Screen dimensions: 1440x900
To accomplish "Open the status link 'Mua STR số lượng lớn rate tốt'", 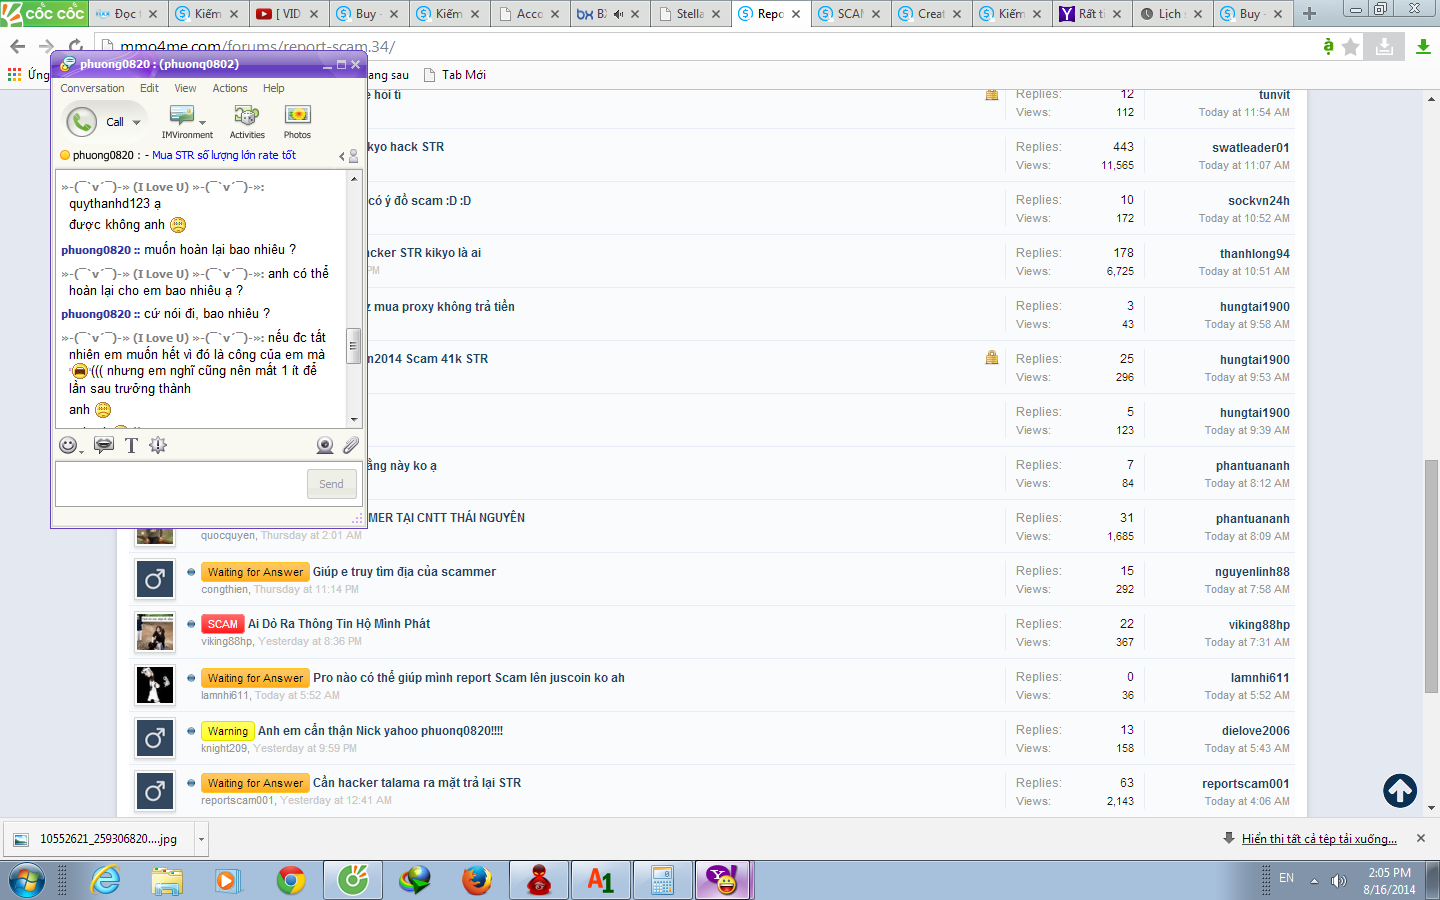I will pyautogui.click(x=224, y=156).
